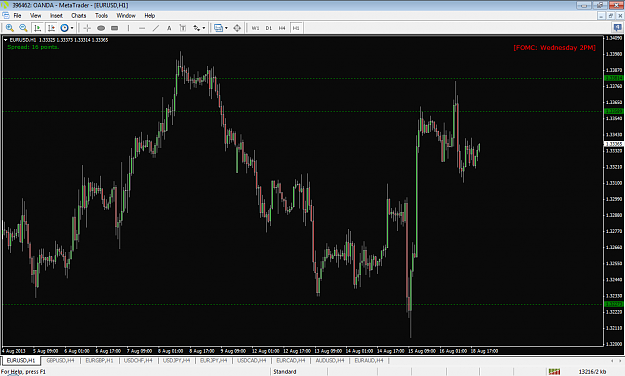Open the Charts menu
625x376 pixels.
[79, 16]
